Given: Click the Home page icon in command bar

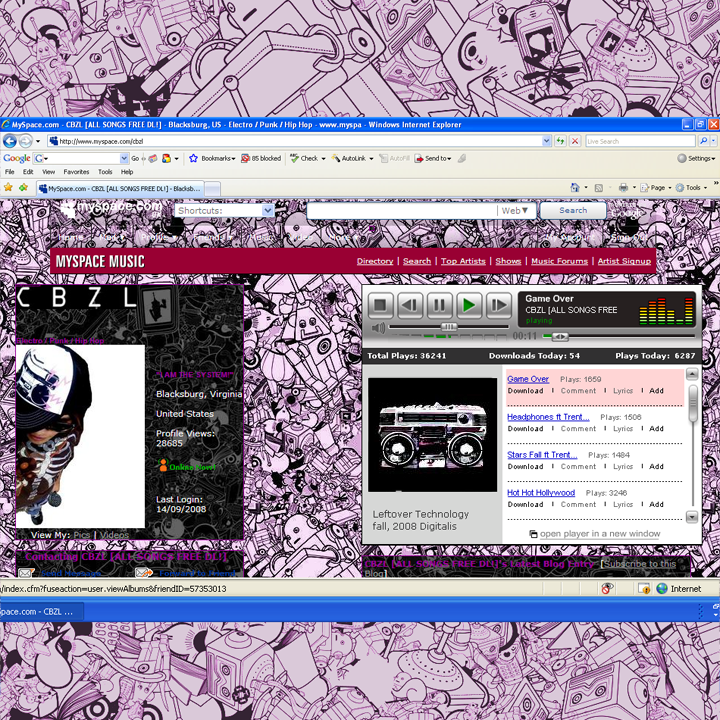Looking at the screenshot, I should click(575, 187).
